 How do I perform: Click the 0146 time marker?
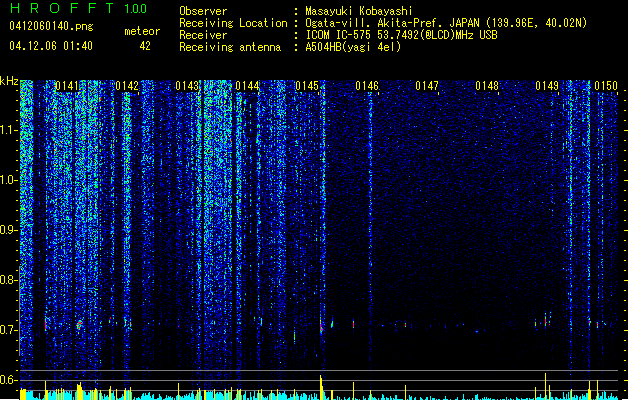point(367,86)
